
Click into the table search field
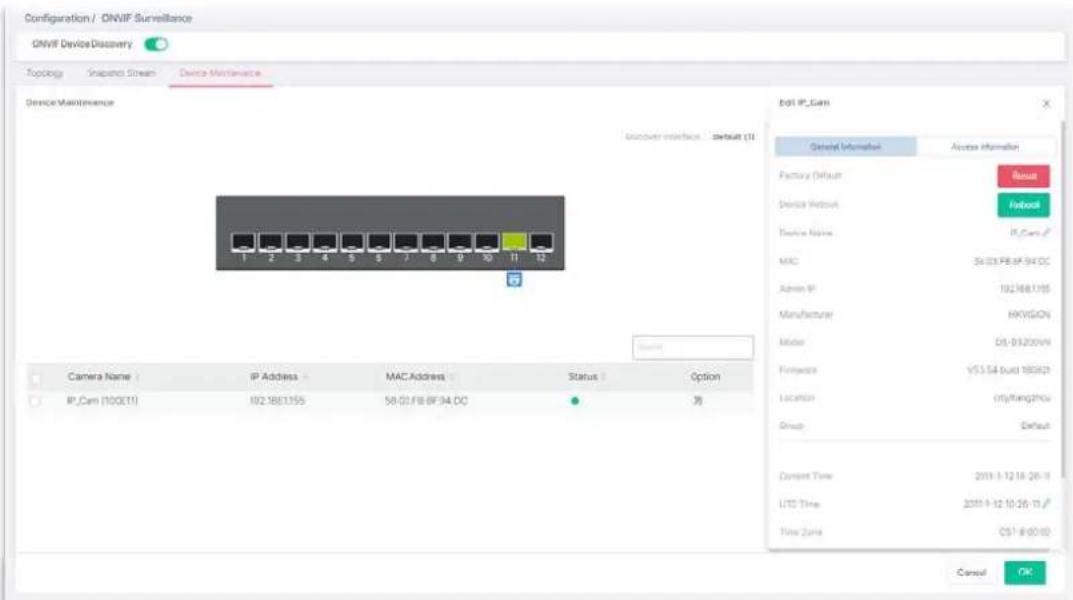693,348
